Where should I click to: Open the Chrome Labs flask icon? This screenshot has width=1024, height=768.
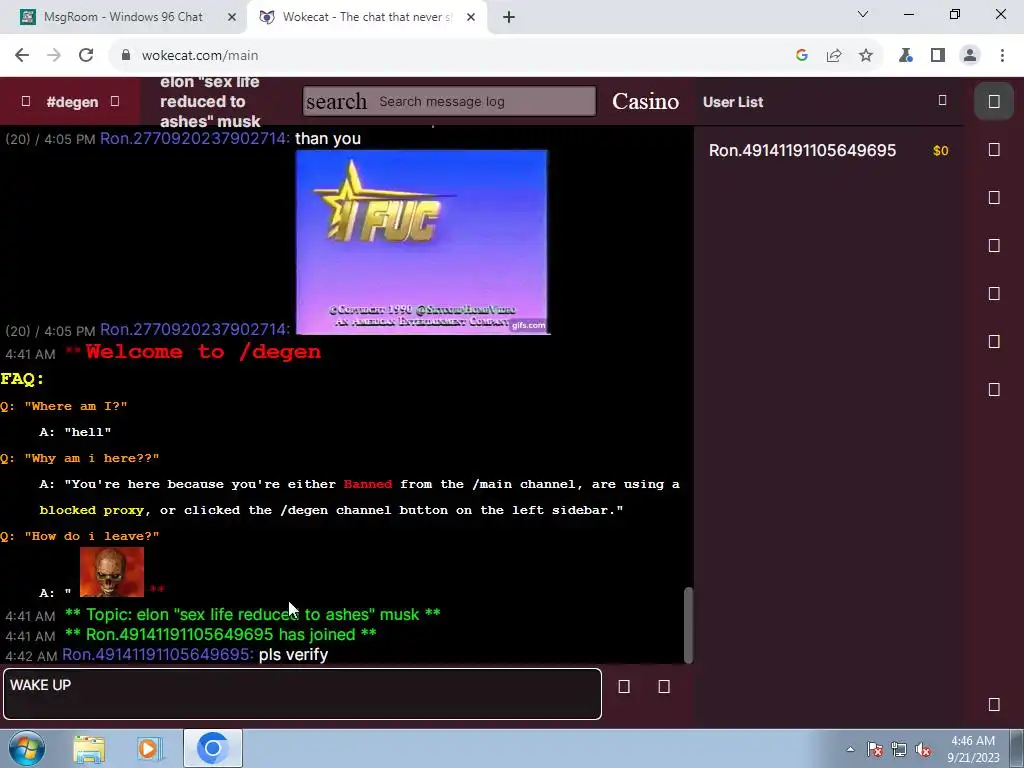point(906,56)
